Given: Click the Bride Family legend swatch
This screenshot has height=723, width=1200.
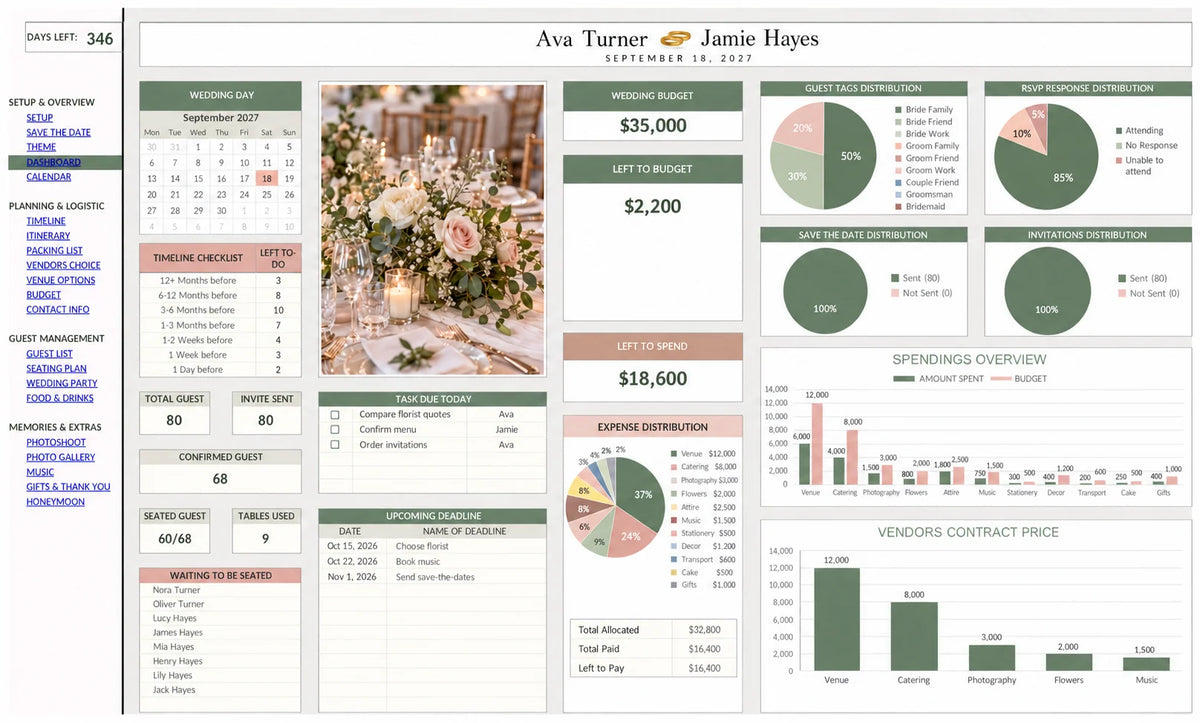Looking at the screenshot, I should [898, 110].
